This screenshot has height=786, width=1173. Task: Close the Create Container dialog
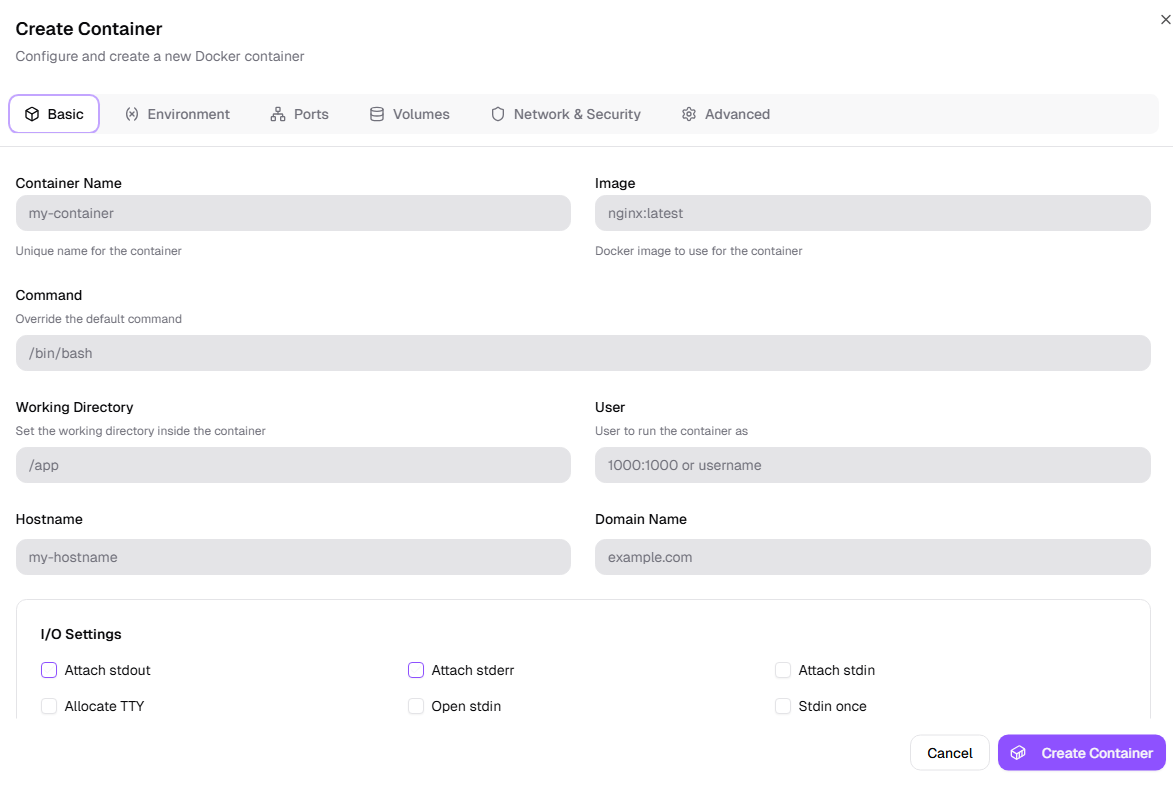click(1165, 19)
